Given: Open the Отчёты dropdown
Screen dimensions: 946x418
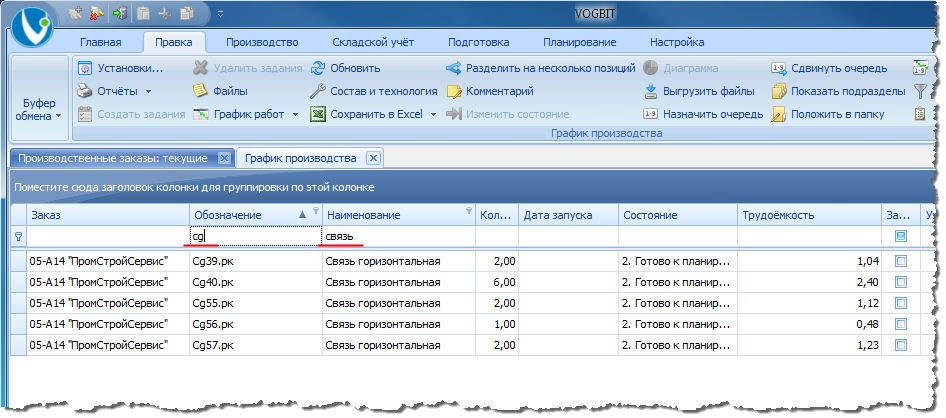Looking at the screenshot, I should click(148, 92).
